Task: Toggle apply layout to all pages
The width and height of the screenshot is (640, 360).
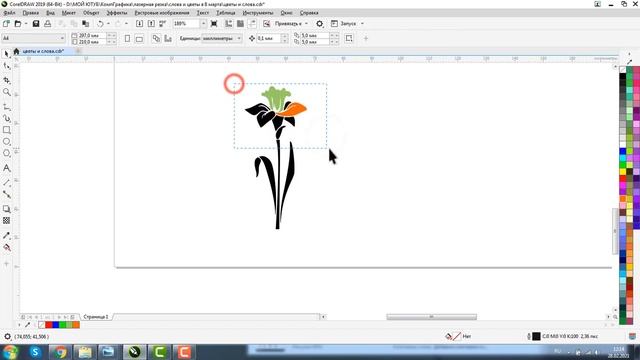Action: 156,38
